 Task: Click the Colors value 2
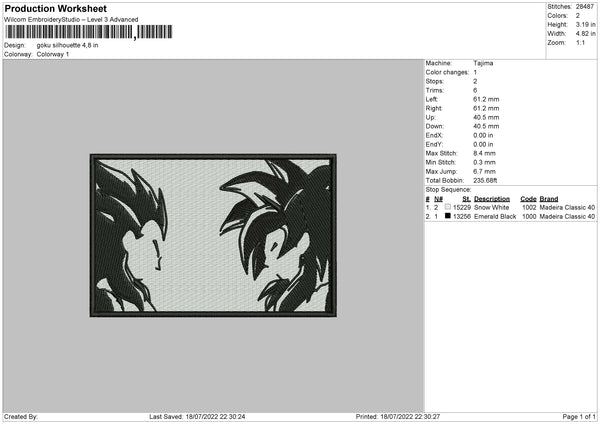[578, 16]
